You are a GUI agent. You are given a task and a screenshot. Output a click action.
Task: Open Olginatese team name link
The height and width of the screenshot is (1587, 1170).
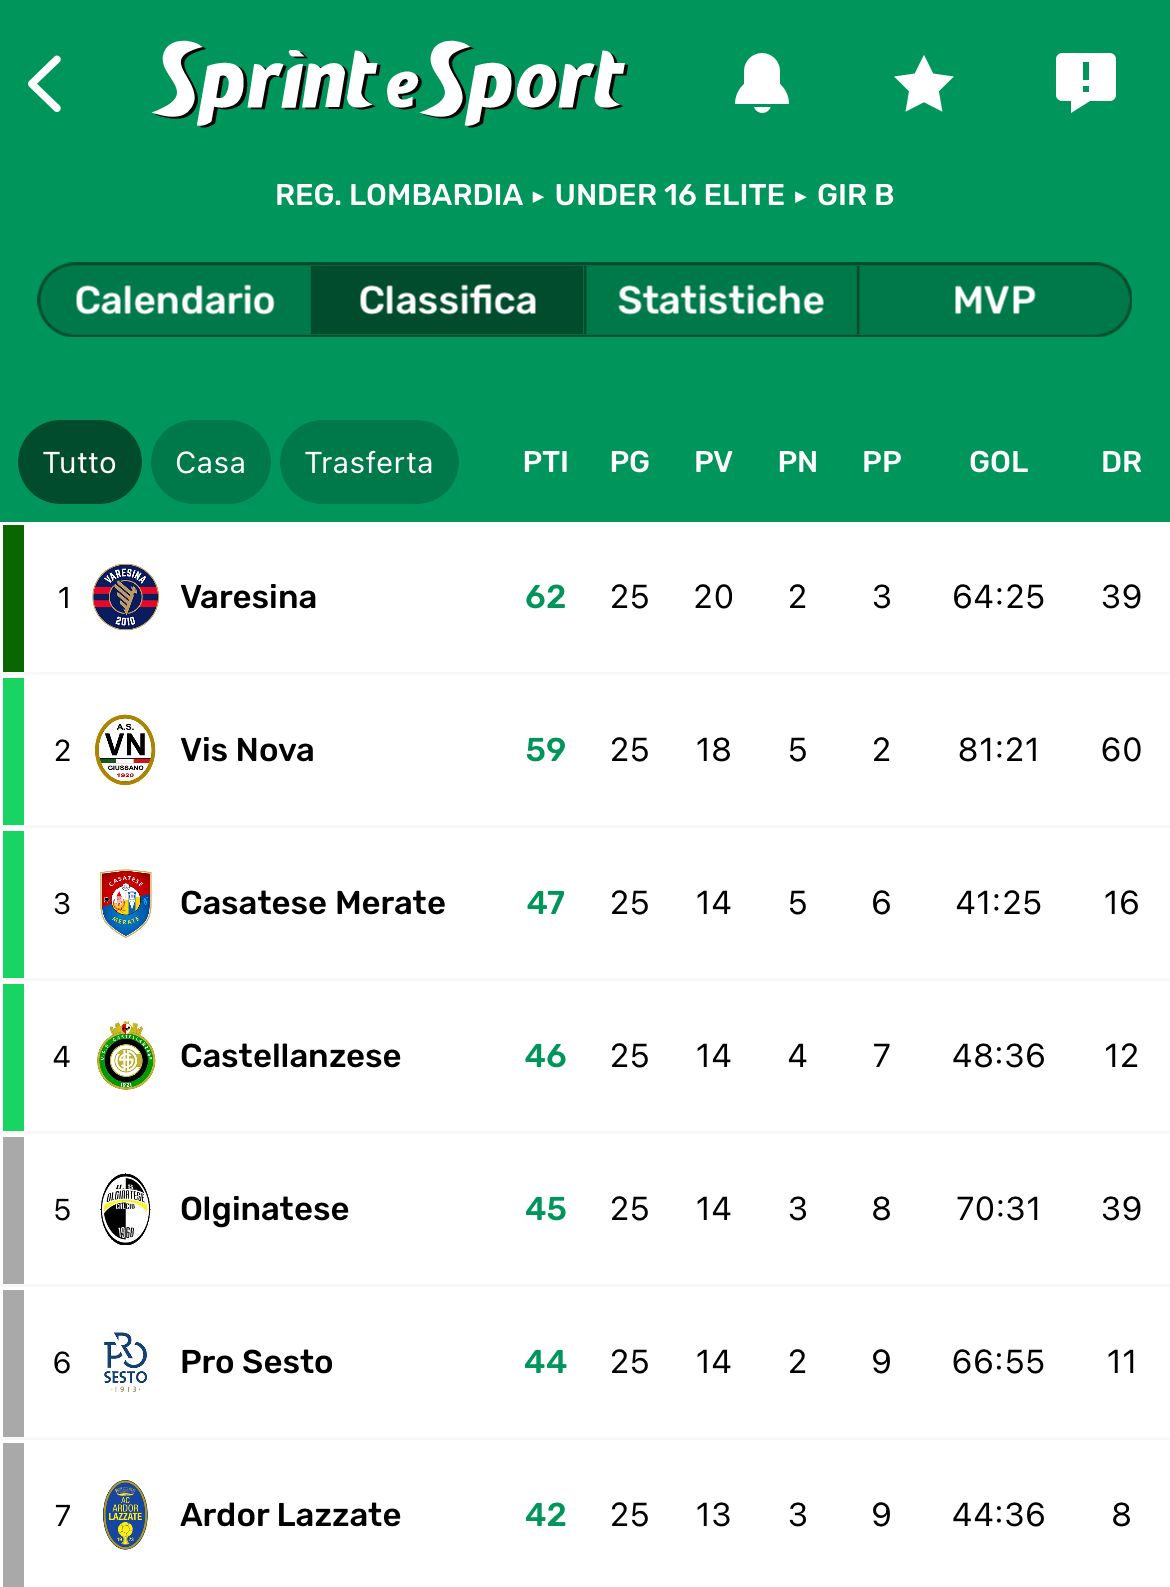point(265,1209)
